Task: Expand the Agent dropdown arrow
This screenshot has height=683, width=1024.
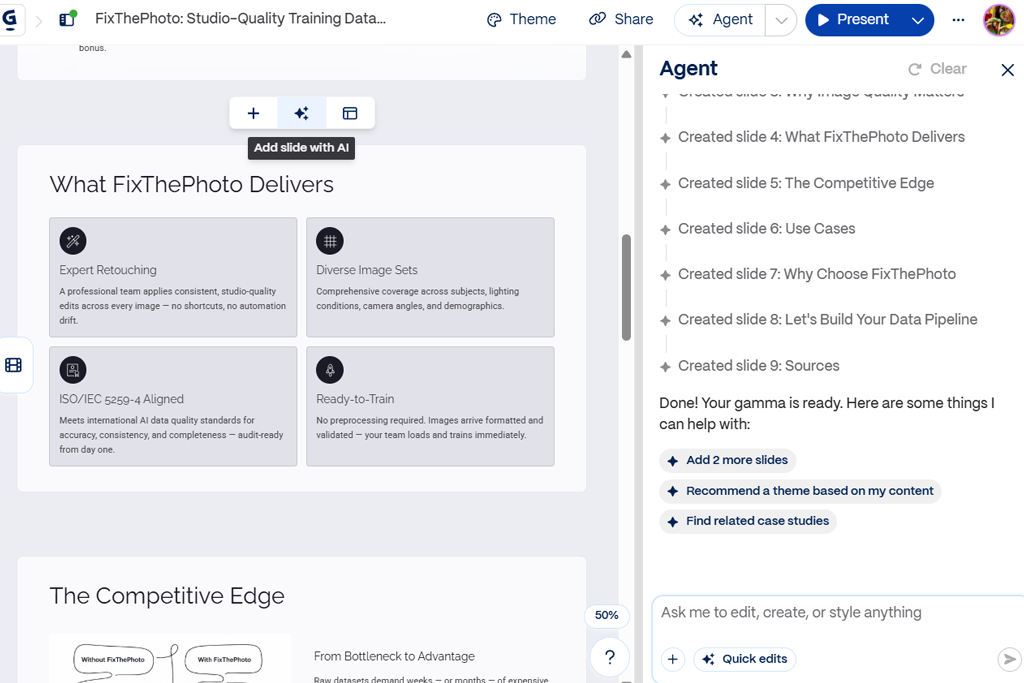Action: (x=781, y=20)
